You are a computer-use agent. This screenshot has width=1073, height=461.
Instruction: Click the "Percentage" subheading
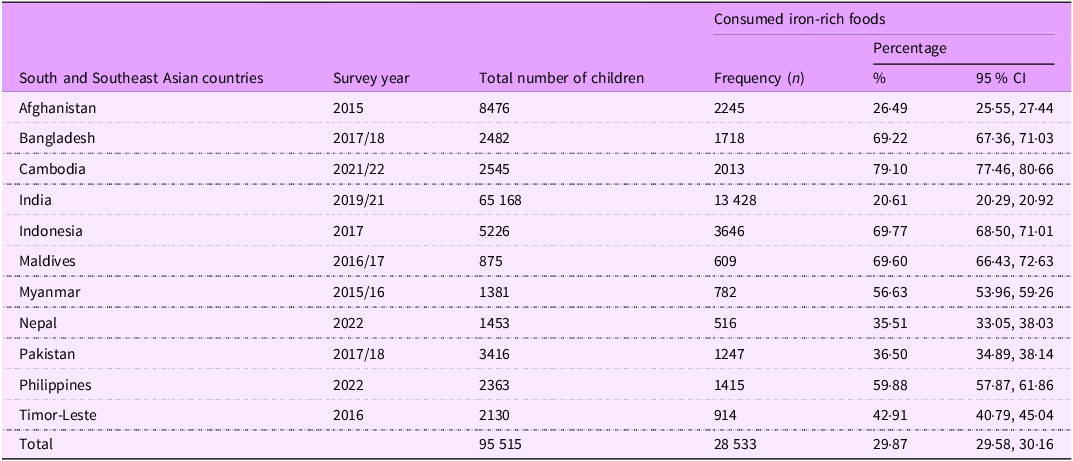click(910, 48)
